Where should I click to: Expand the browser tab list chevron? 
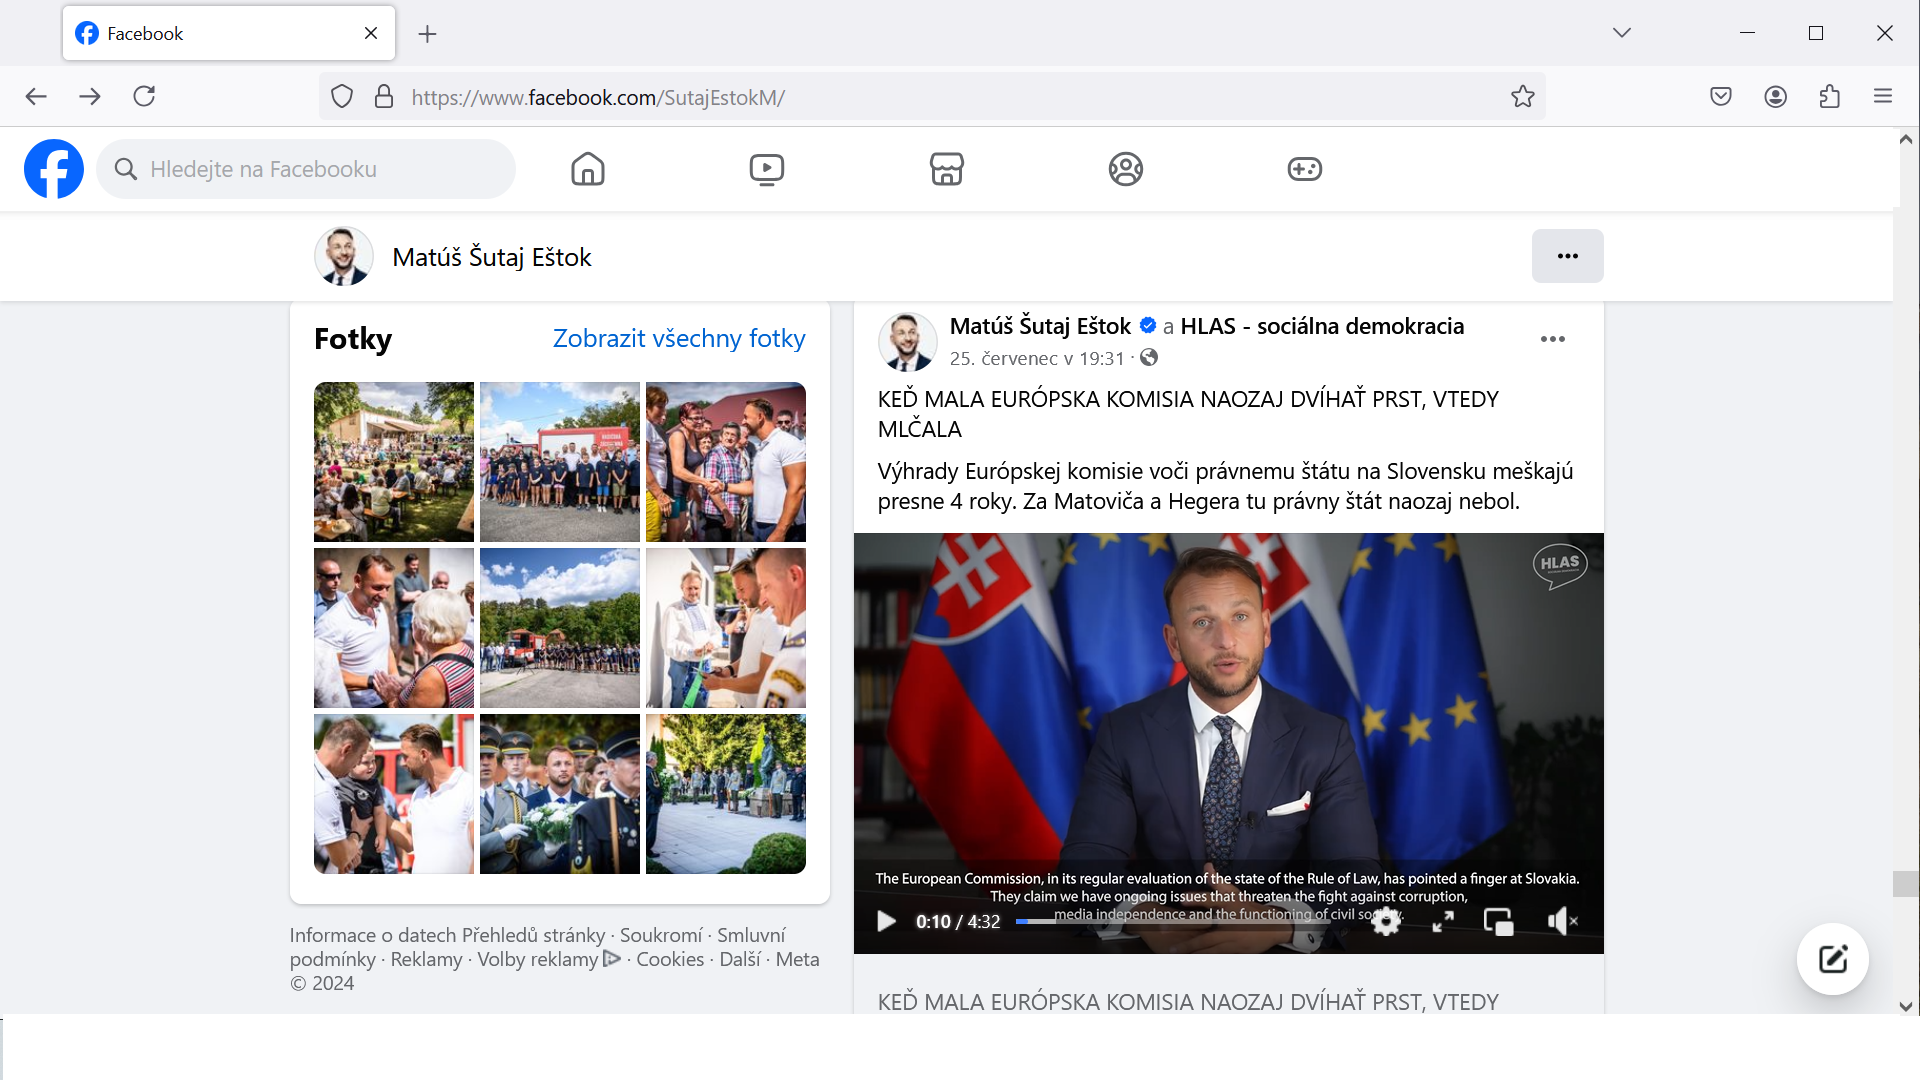point(1621,33)
